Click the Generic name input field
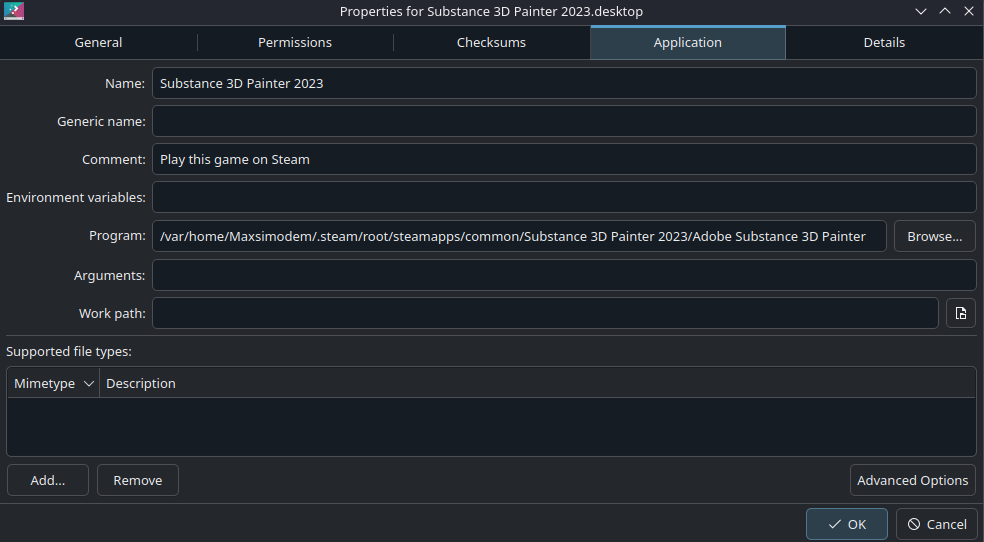This screenshot has height=542, width=984. point(564,121)
